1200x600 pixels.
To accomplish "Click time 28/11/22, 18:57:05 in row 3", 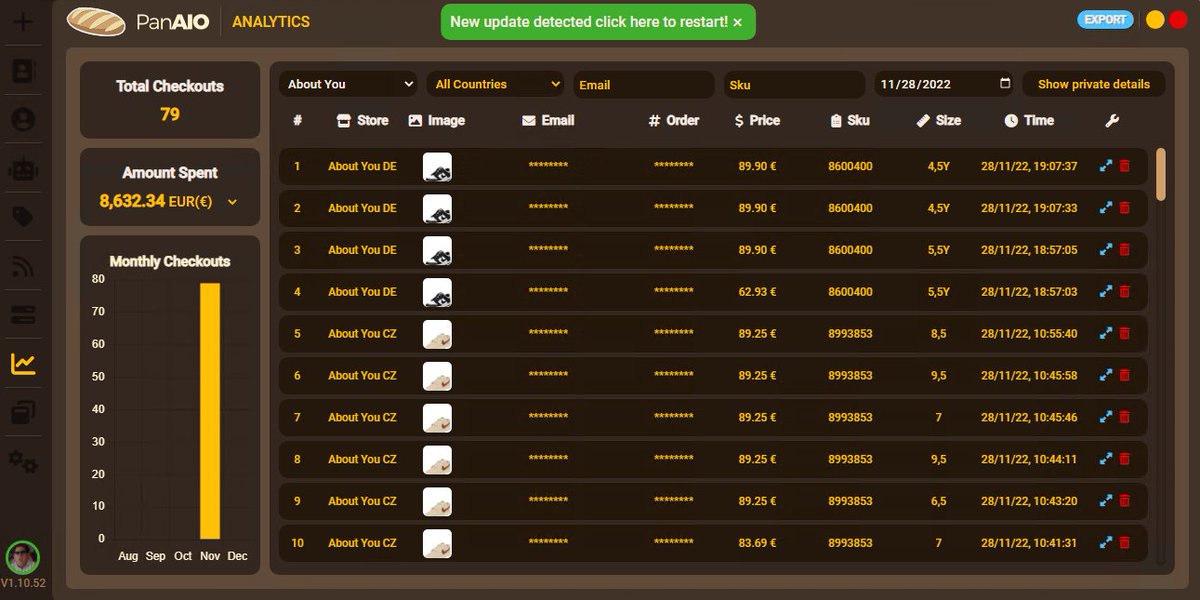I will [x=1029, y=250].
